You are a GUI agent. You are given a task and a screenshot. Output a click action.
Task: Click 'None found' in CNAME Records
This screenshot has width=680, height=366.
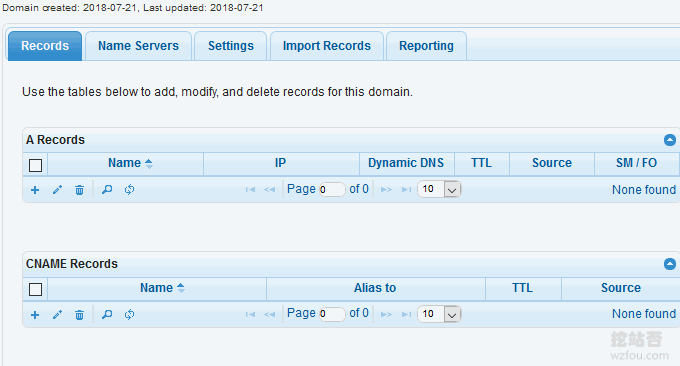coord(644,314)
